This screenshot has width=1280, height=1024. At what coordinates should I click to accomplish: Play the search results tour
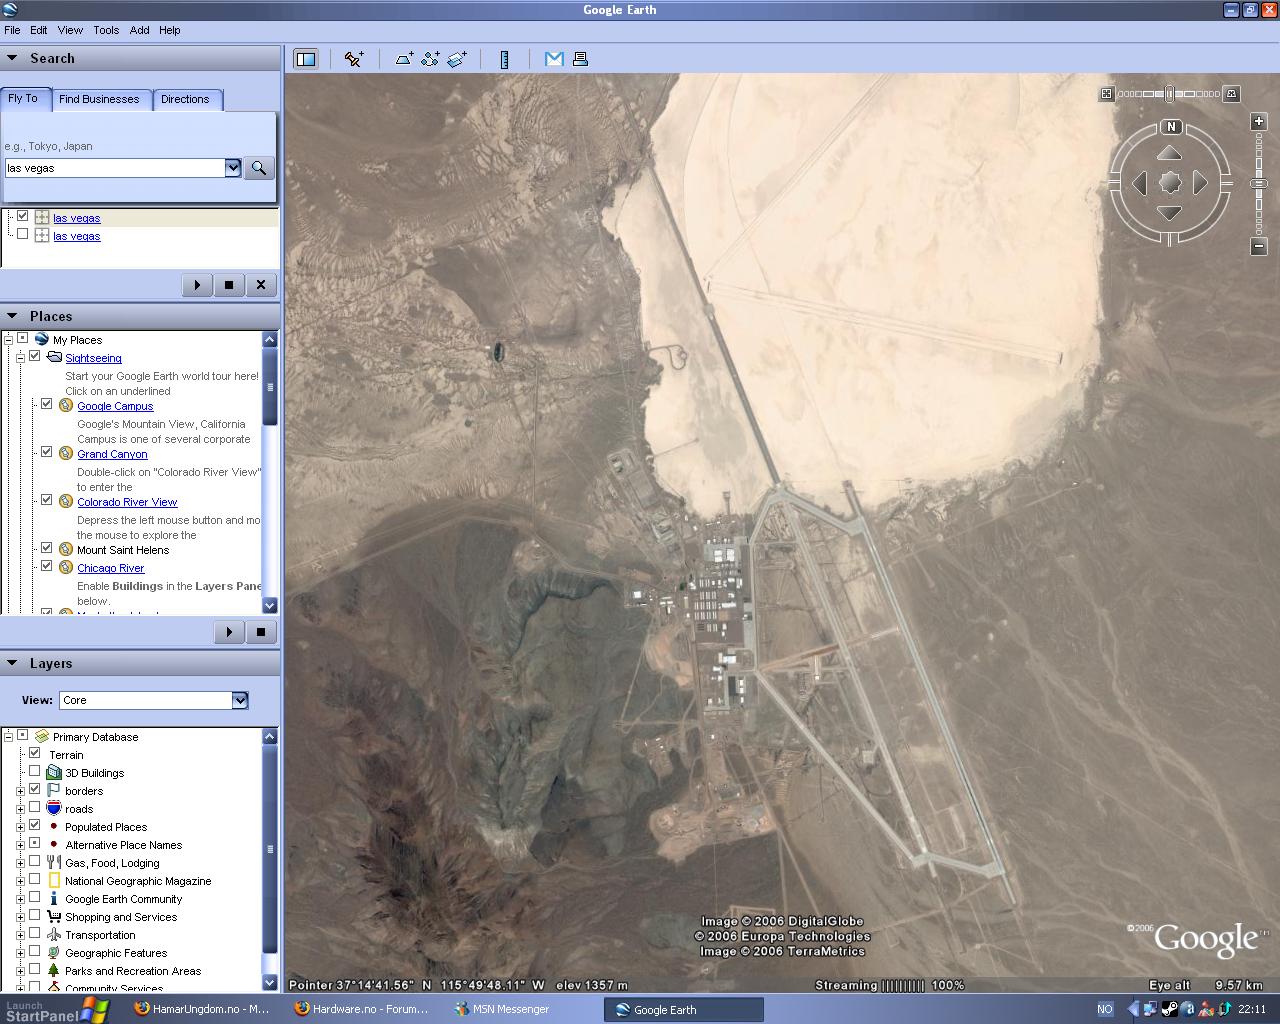coord(197,285)
